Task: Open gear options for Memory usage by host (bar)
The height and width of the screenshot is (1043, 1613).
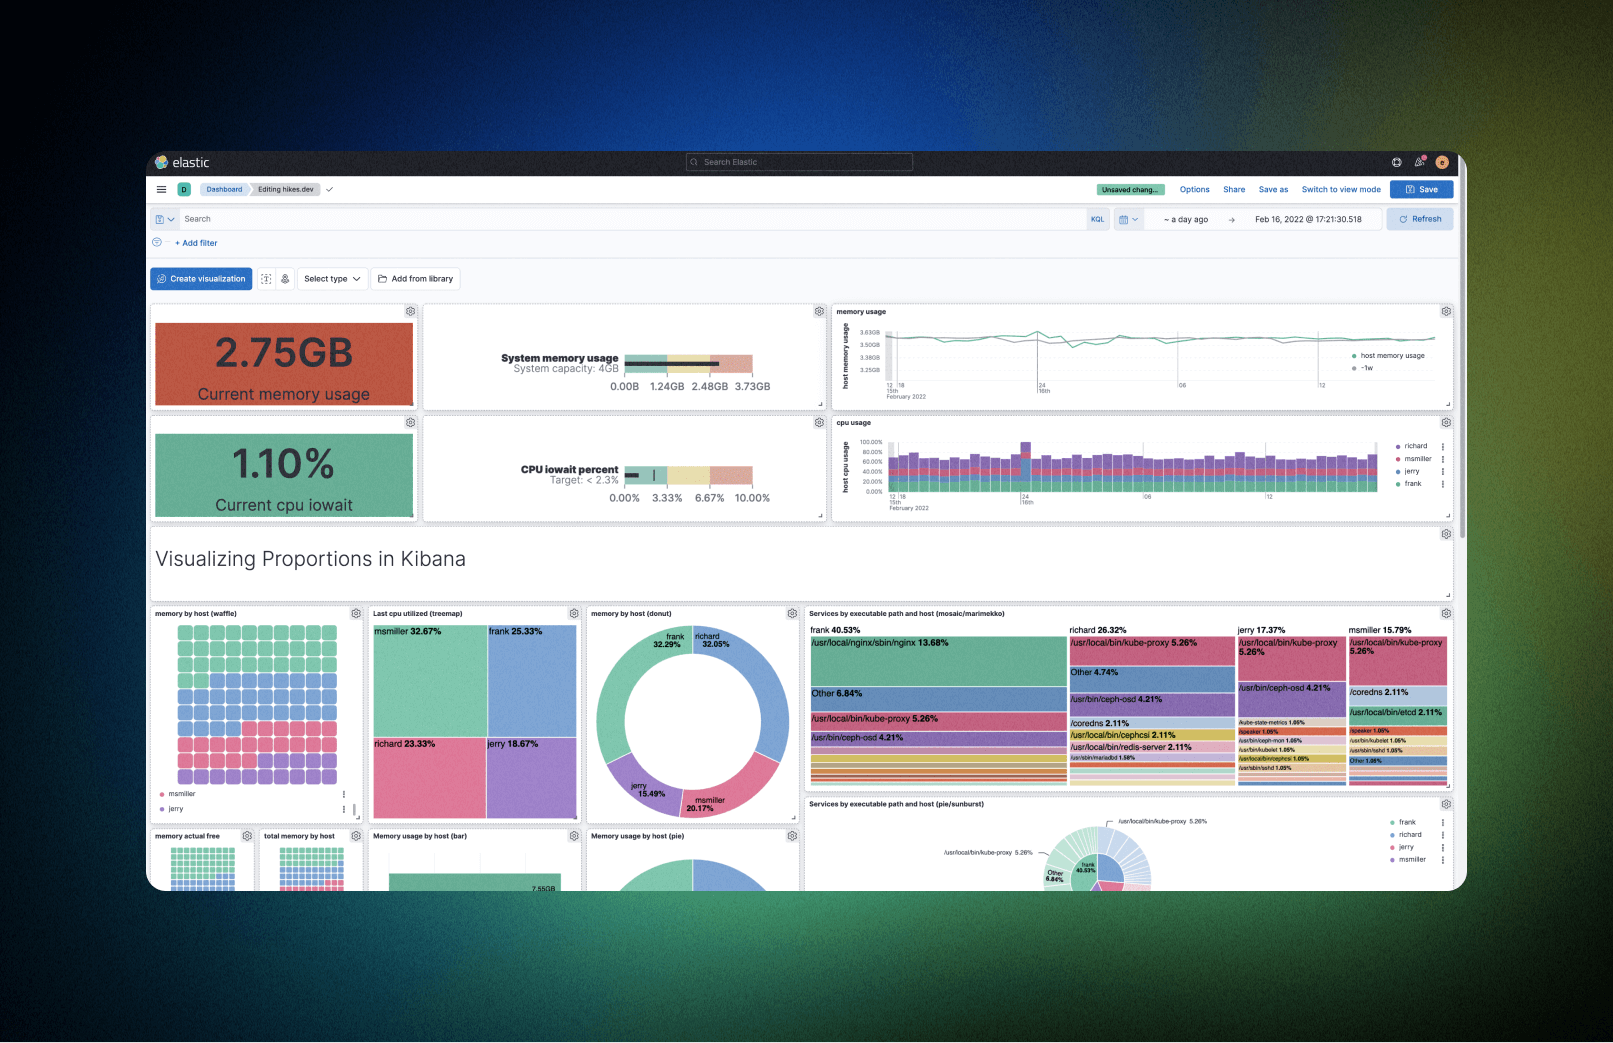Action: click(574, 836)
